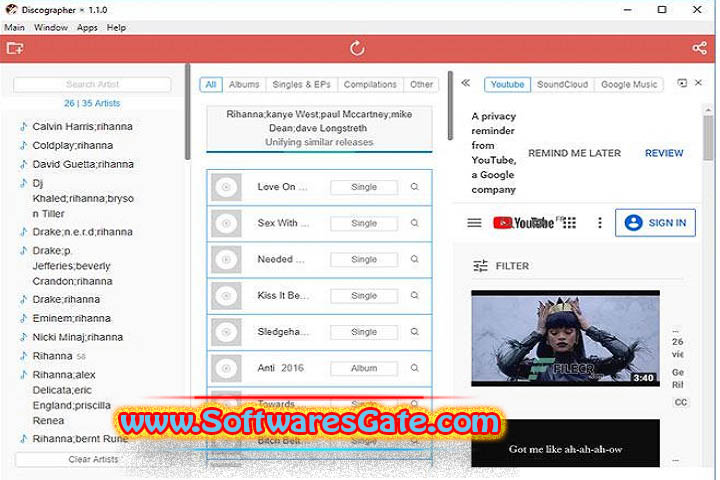Open the Window menu
The height and width of the screenshot is (480, 720).
click(x=51, y=28)
